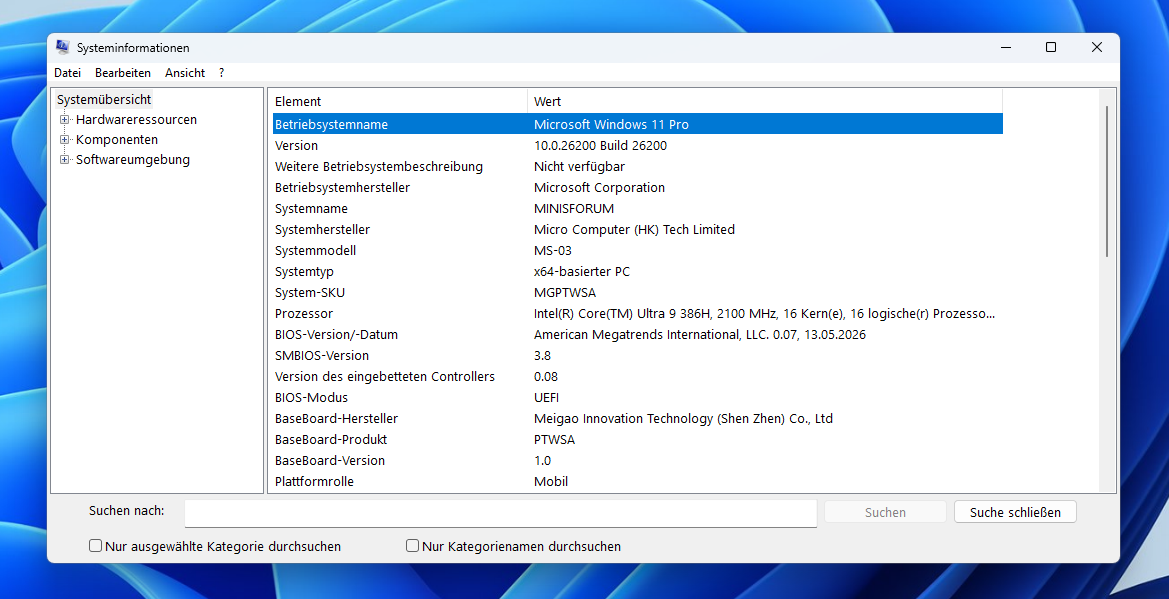Select the Komponenten tree label
The image size is (1169, 599).
coord(117,139)
